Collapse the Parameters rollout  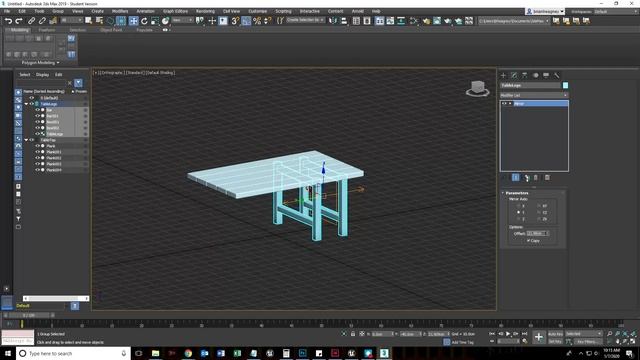click(x=517, y=193)
